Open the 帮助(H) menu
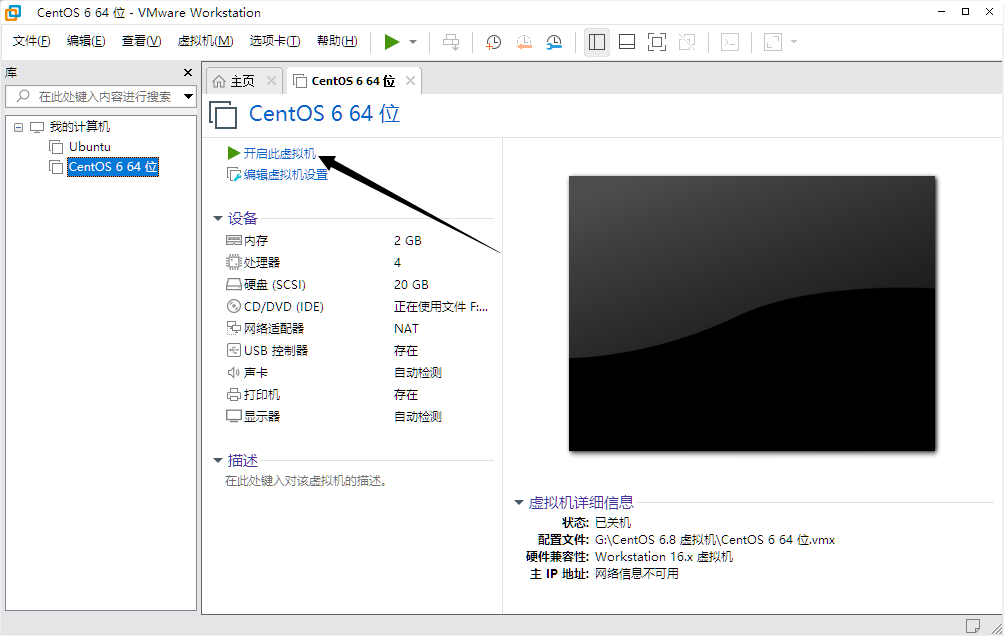The height and width of the screenshot is (636, 1004). [x=337, y=41]
